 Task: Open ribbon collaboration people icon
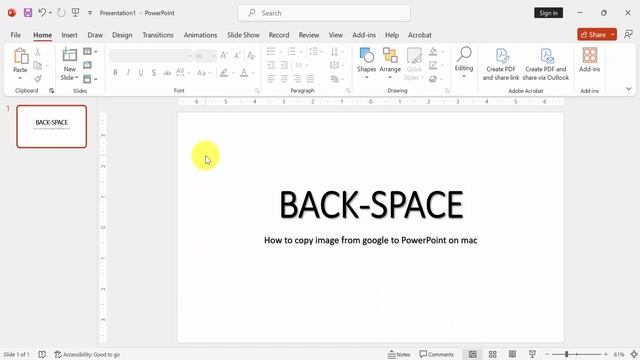click(628, 35)
